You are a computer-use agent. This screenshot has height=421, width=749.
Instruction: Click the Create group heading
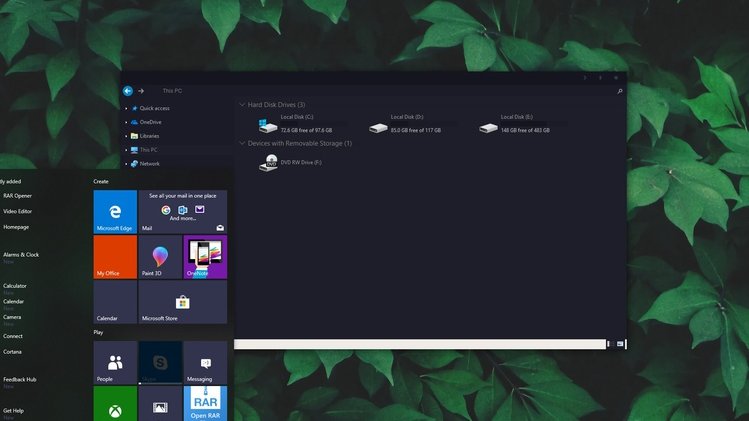click(x=101, y=182)
